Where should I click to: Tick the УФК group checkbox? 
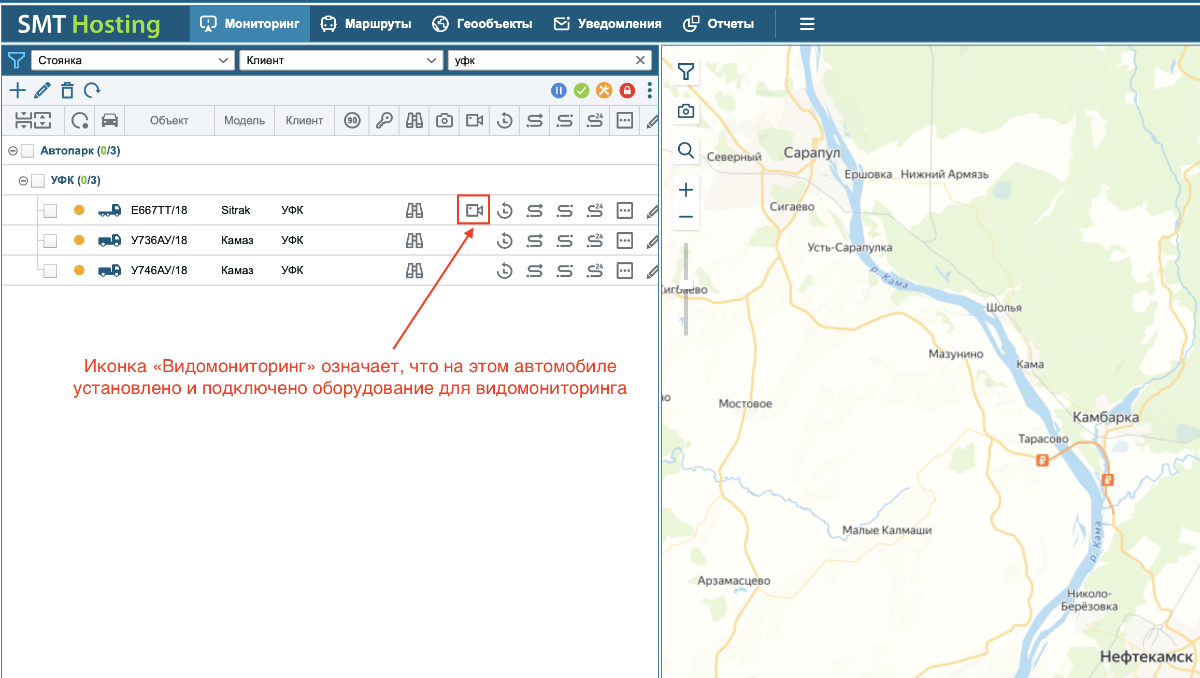(38, 181)
